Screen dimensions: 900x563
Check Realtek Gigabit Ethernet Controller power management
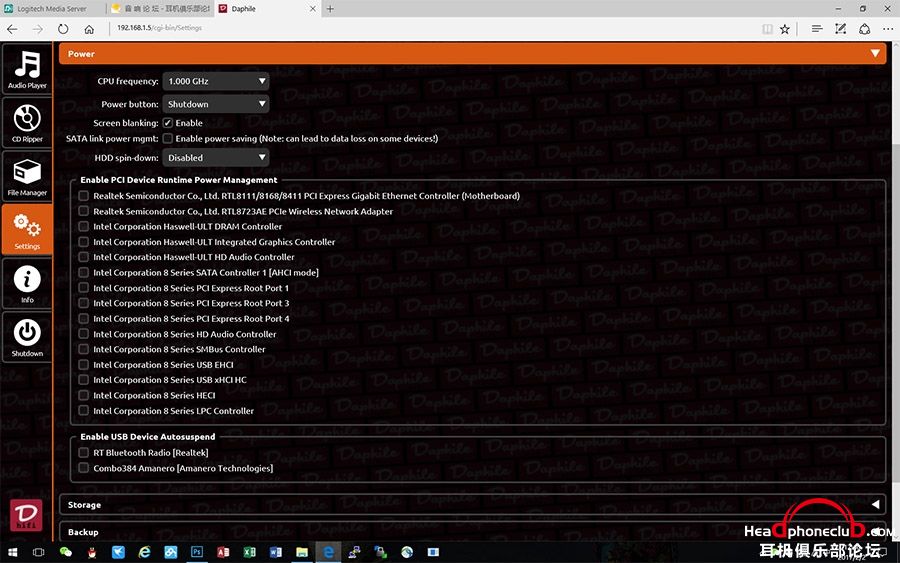point(84,196)
